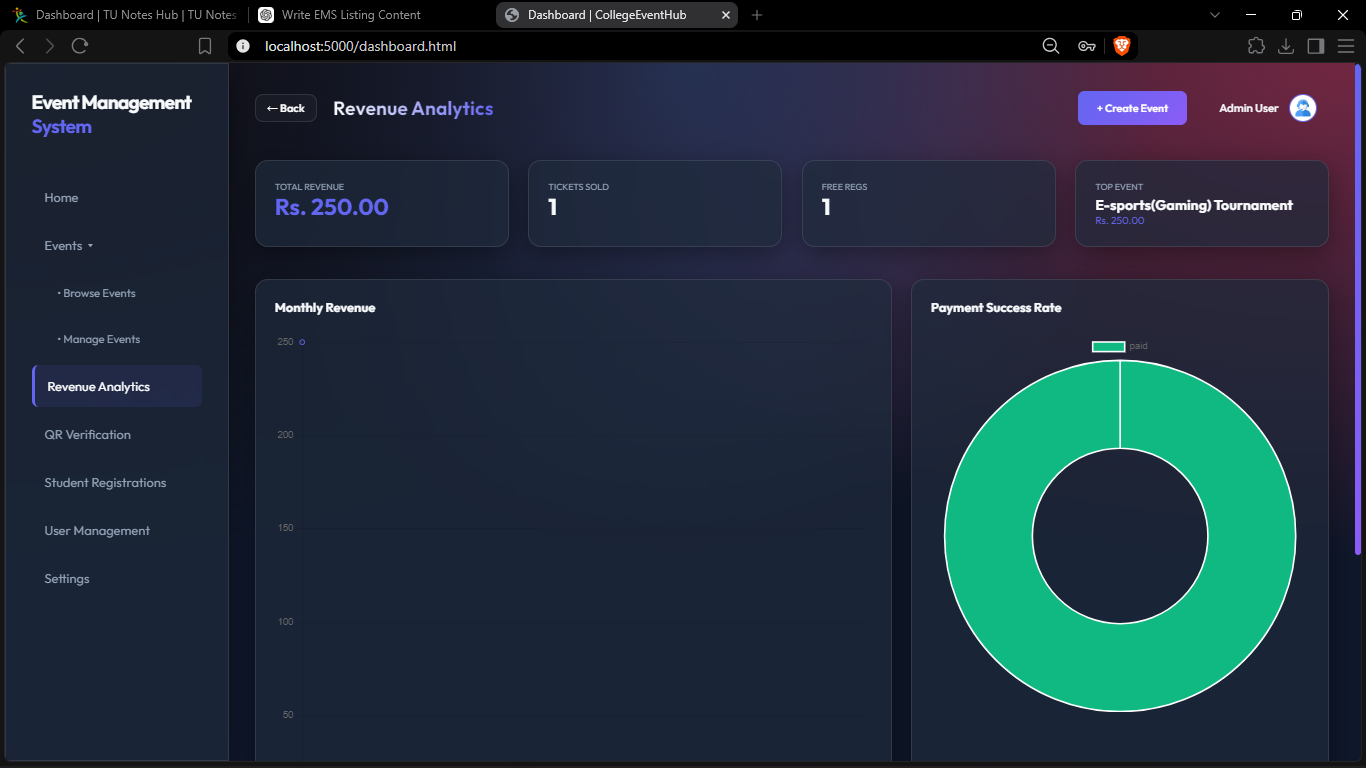Image resolution: width=1366 pixels, height=768 pixels.
Task: Open the zoom magnifier icon in address bar
Action: click(1051, 46)
